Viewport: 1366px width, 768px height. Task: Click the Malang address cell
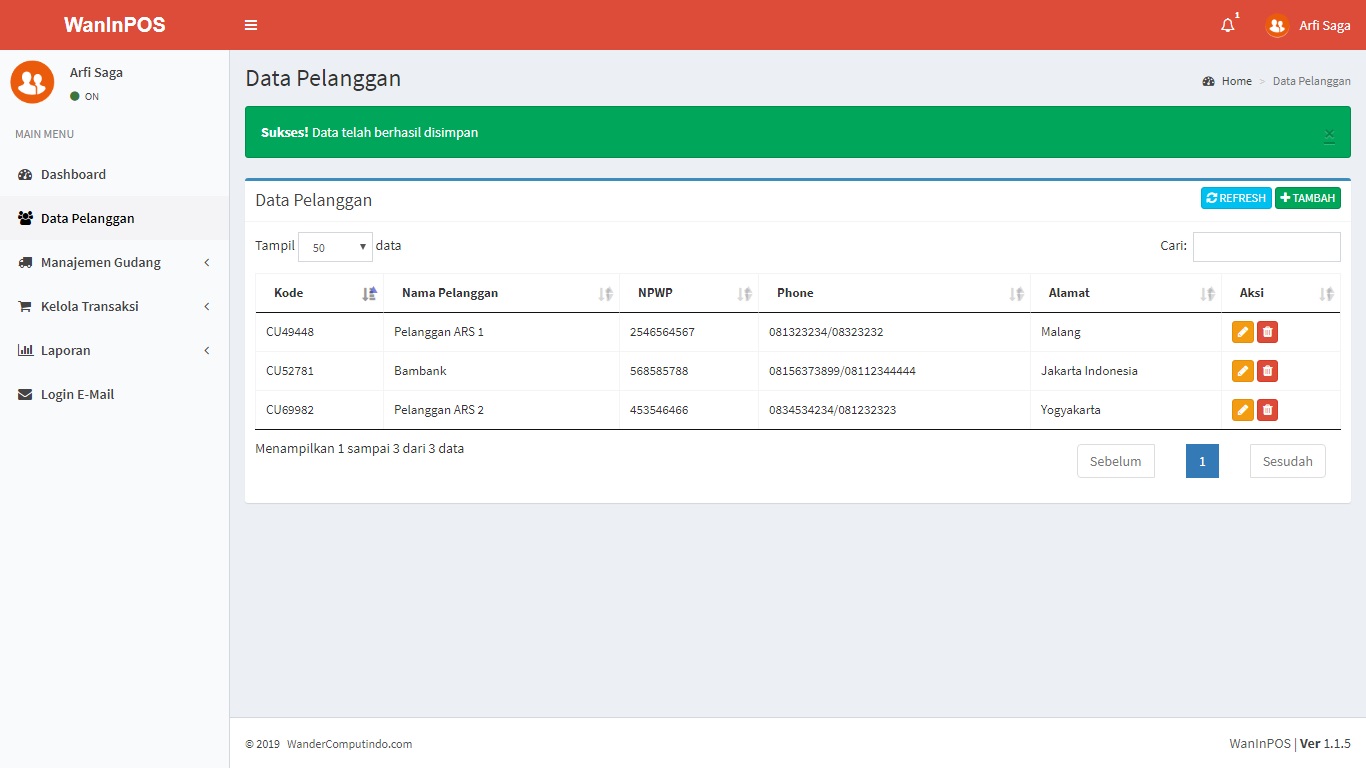tap(1126, 332)
